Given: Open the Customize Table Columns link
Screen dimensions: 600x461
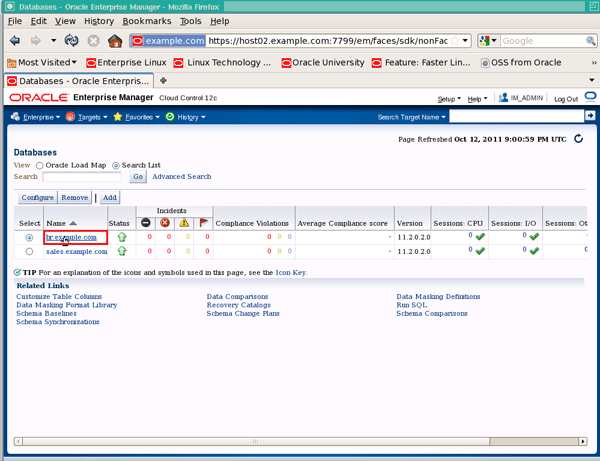Looking at the screenshot, I should 59,296.
